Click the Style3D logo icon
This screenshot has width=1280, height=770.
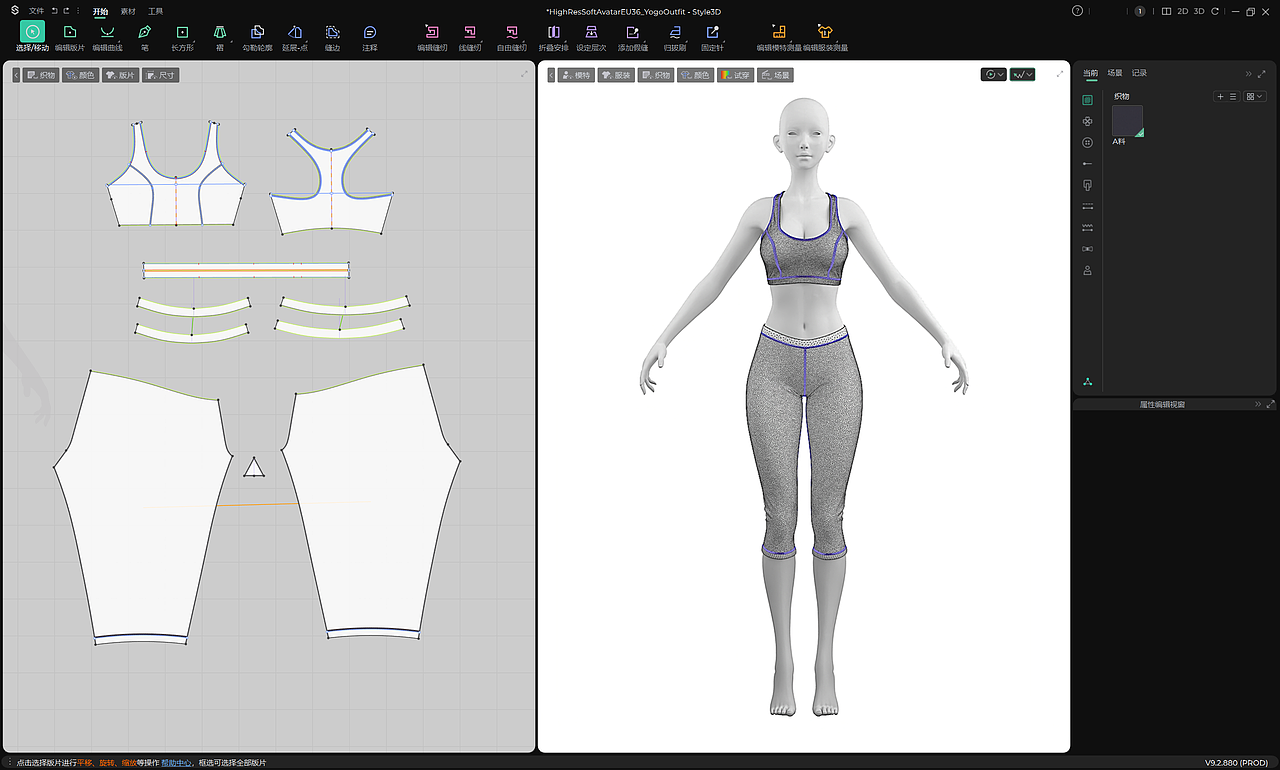[x=14, y=11]
